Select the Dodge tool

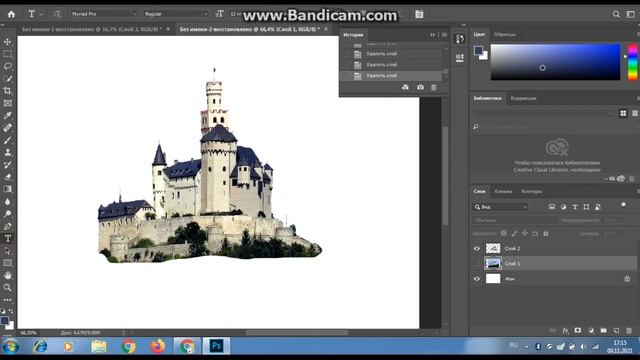[x=7, y=213]
